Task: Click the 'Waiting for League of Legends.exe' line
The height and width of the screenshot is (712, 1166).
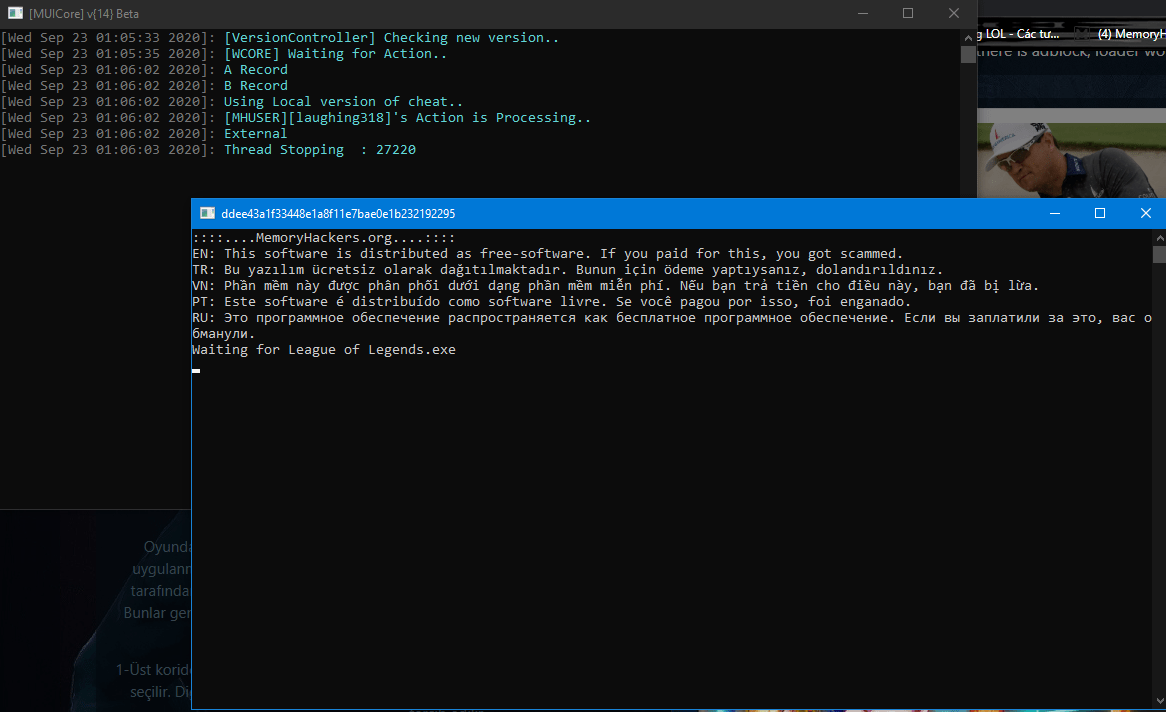Action: click(x=323, y=350)
